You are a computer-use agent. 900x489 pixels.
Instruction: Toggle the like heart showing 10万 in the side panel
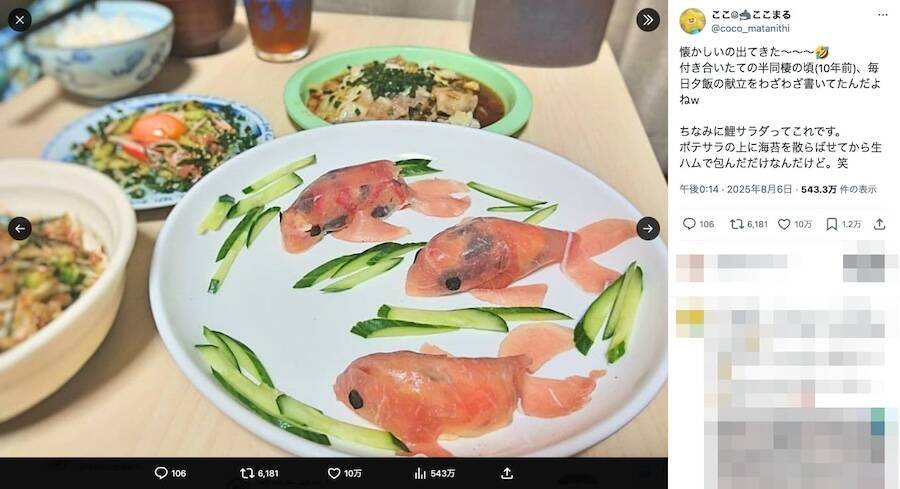(785, 224)
